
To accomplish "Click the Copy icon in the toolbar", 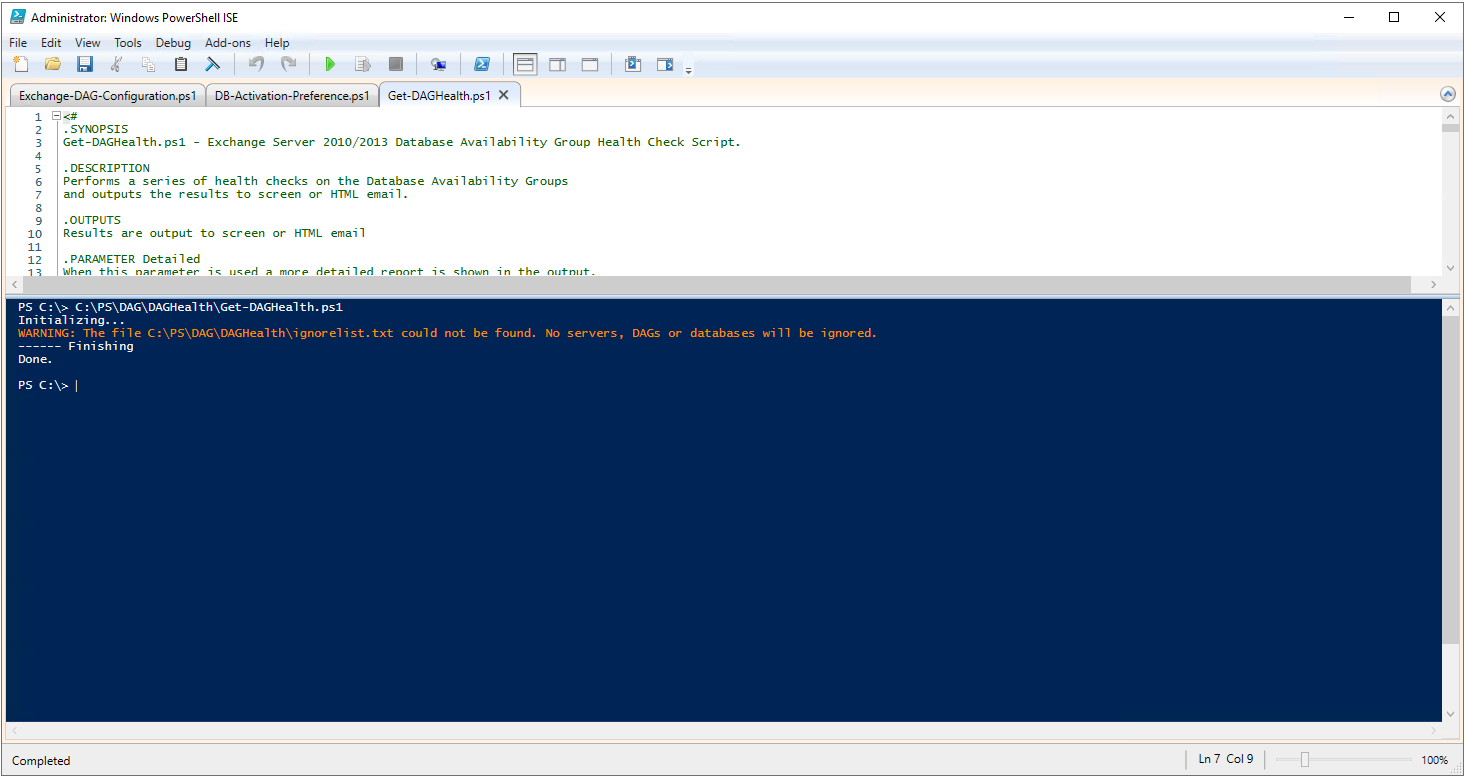I will [149, 64].
